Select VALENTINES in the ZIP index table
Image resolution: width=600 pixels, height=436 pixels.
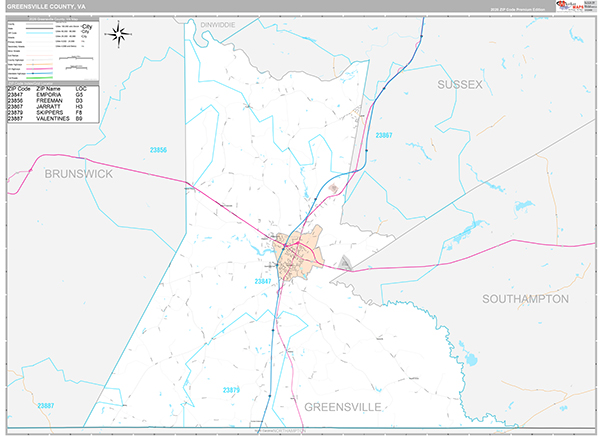53,119
